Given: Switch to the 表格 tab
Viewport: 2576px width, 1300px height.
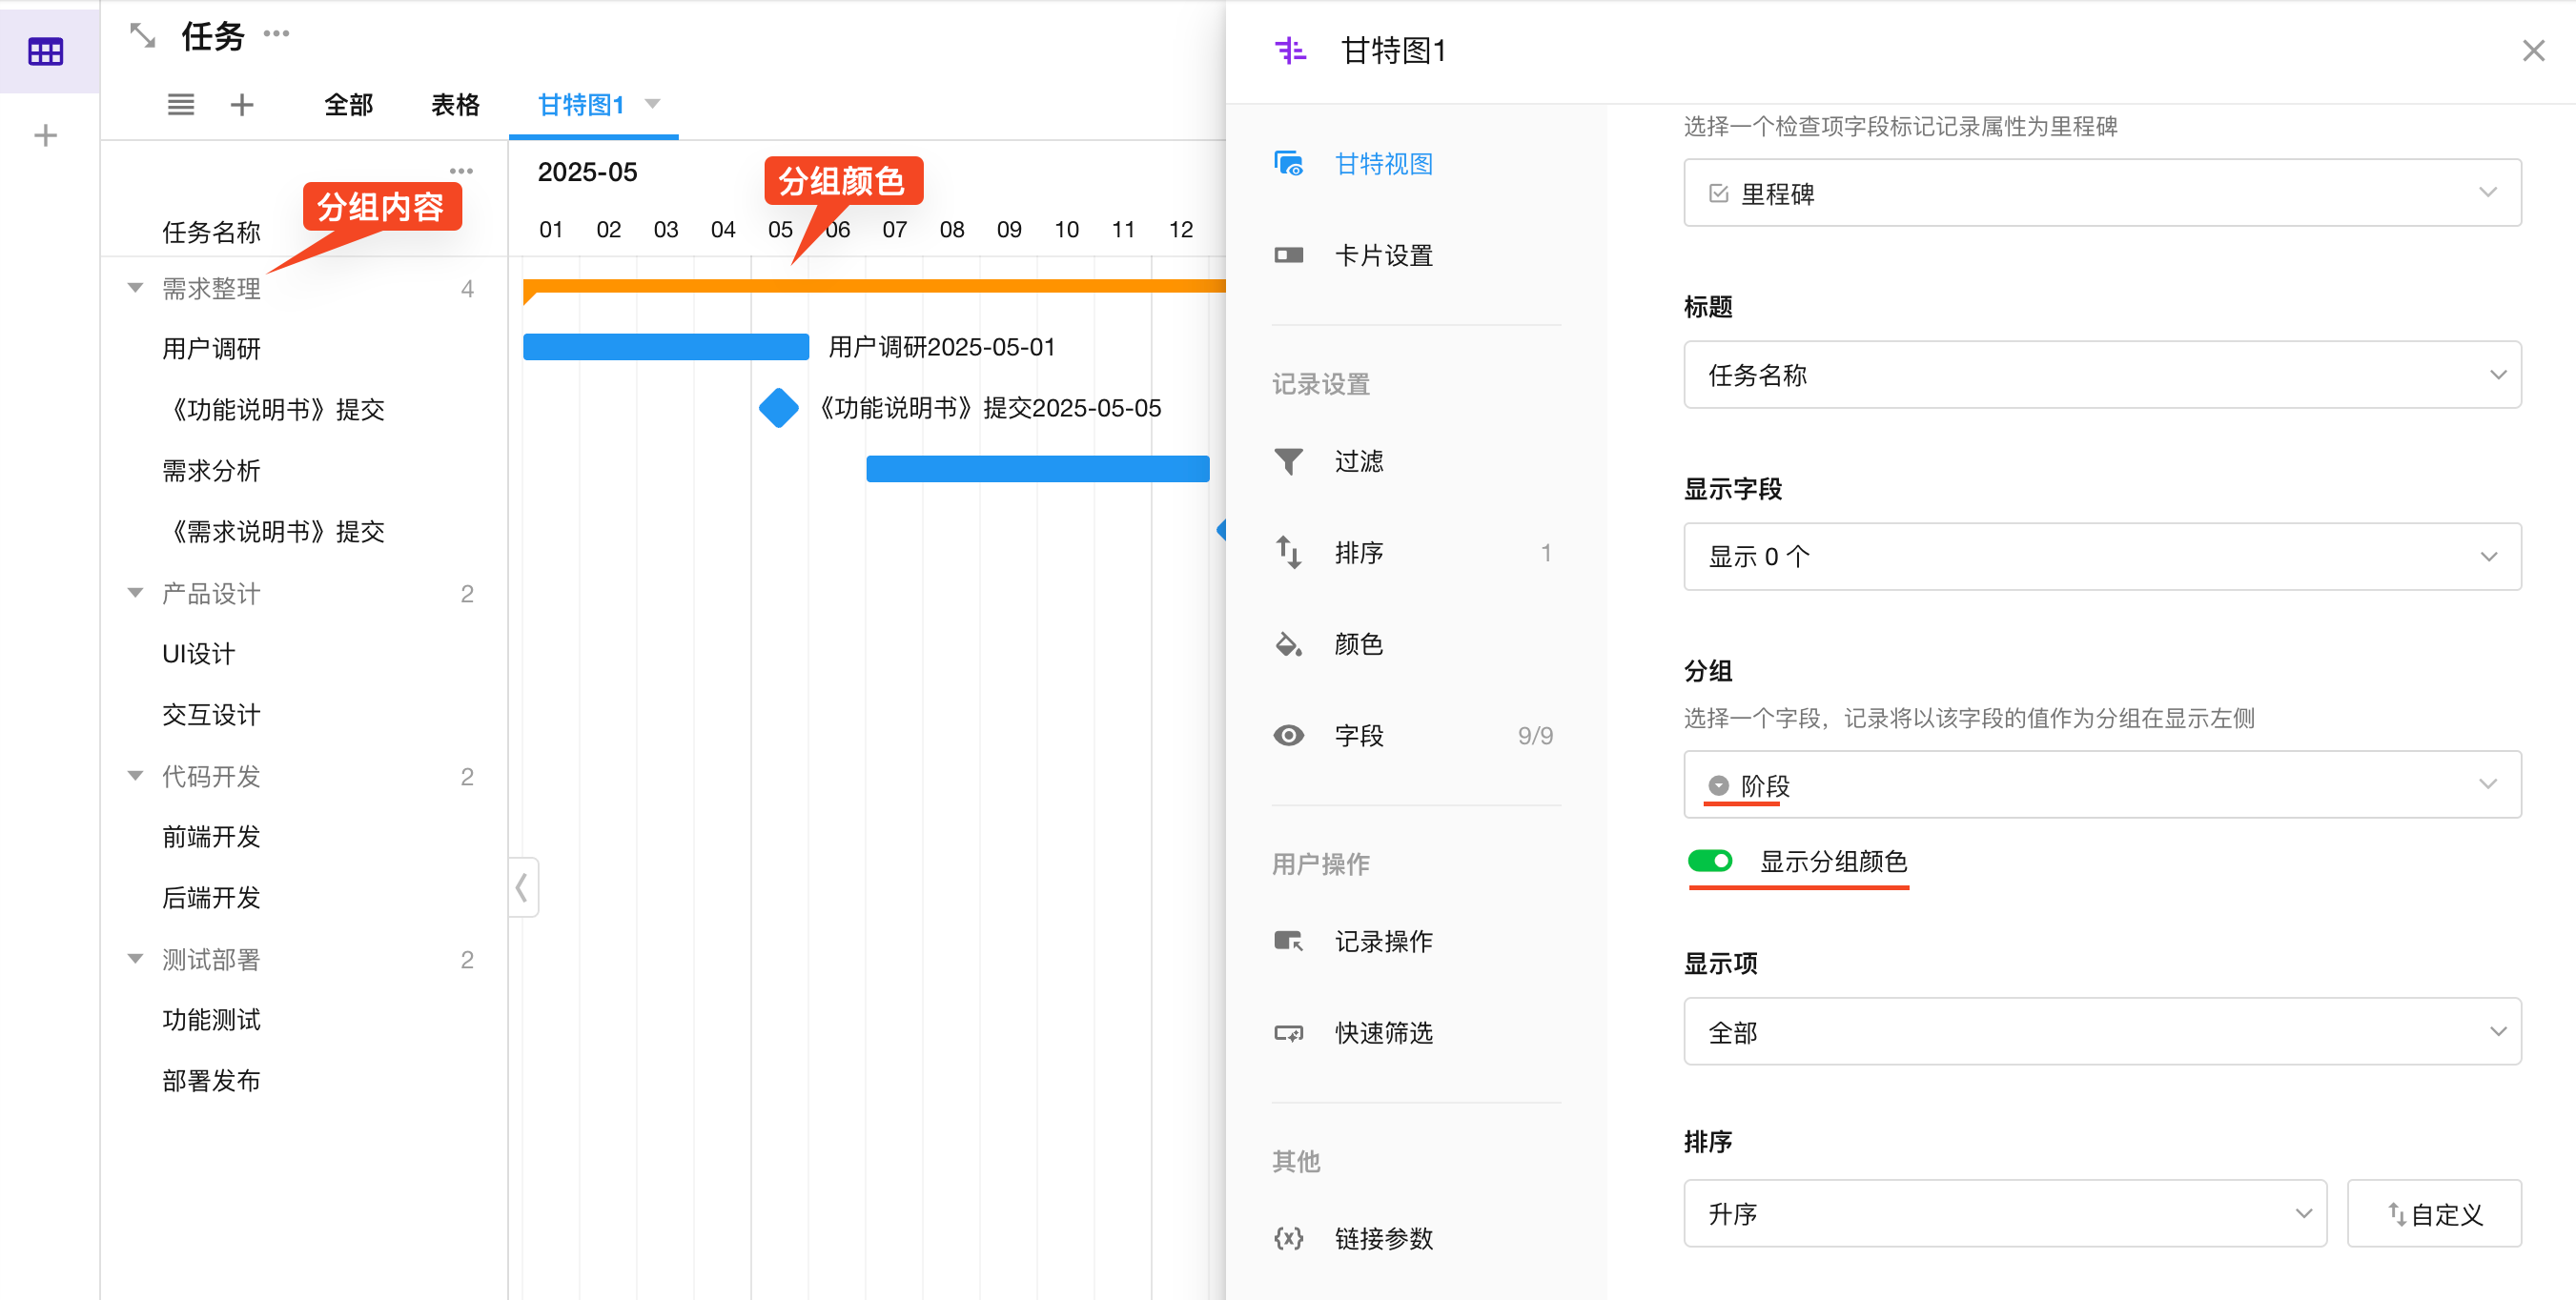Looking at the screenshot, I should point(455,104).
